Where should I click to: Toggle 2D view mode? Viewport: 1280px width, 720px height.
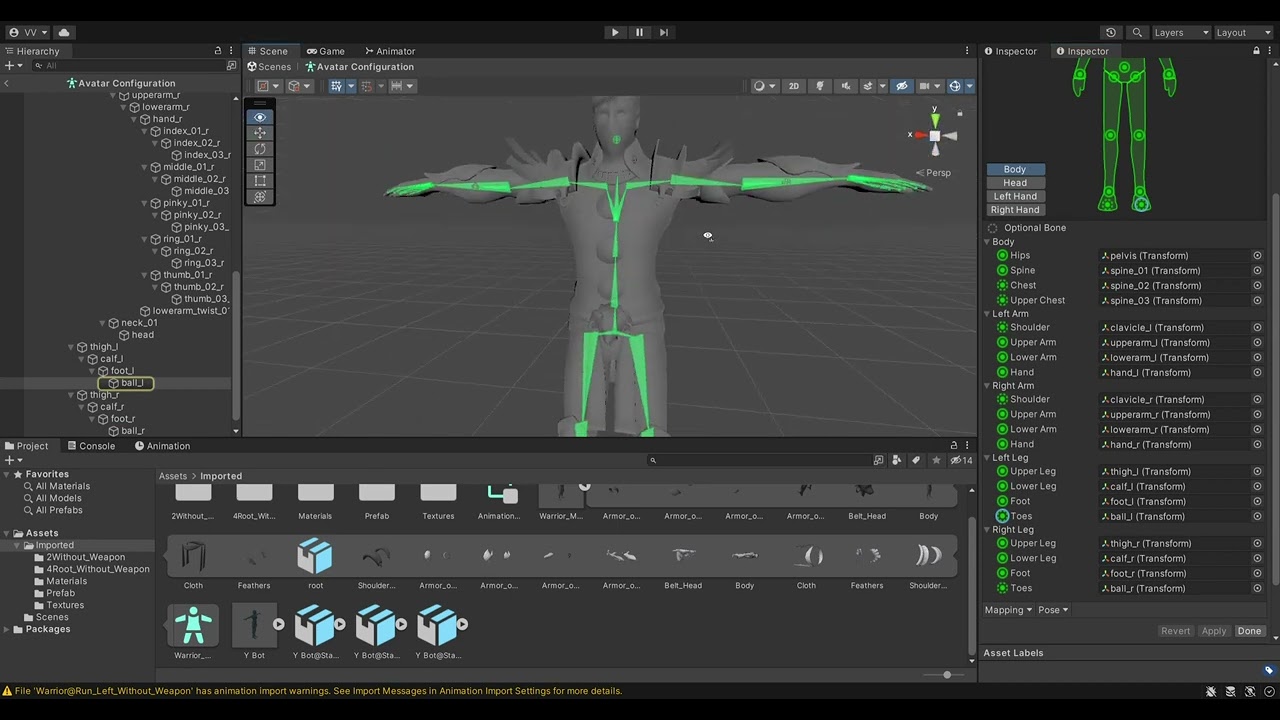click(x=794, y=86)
